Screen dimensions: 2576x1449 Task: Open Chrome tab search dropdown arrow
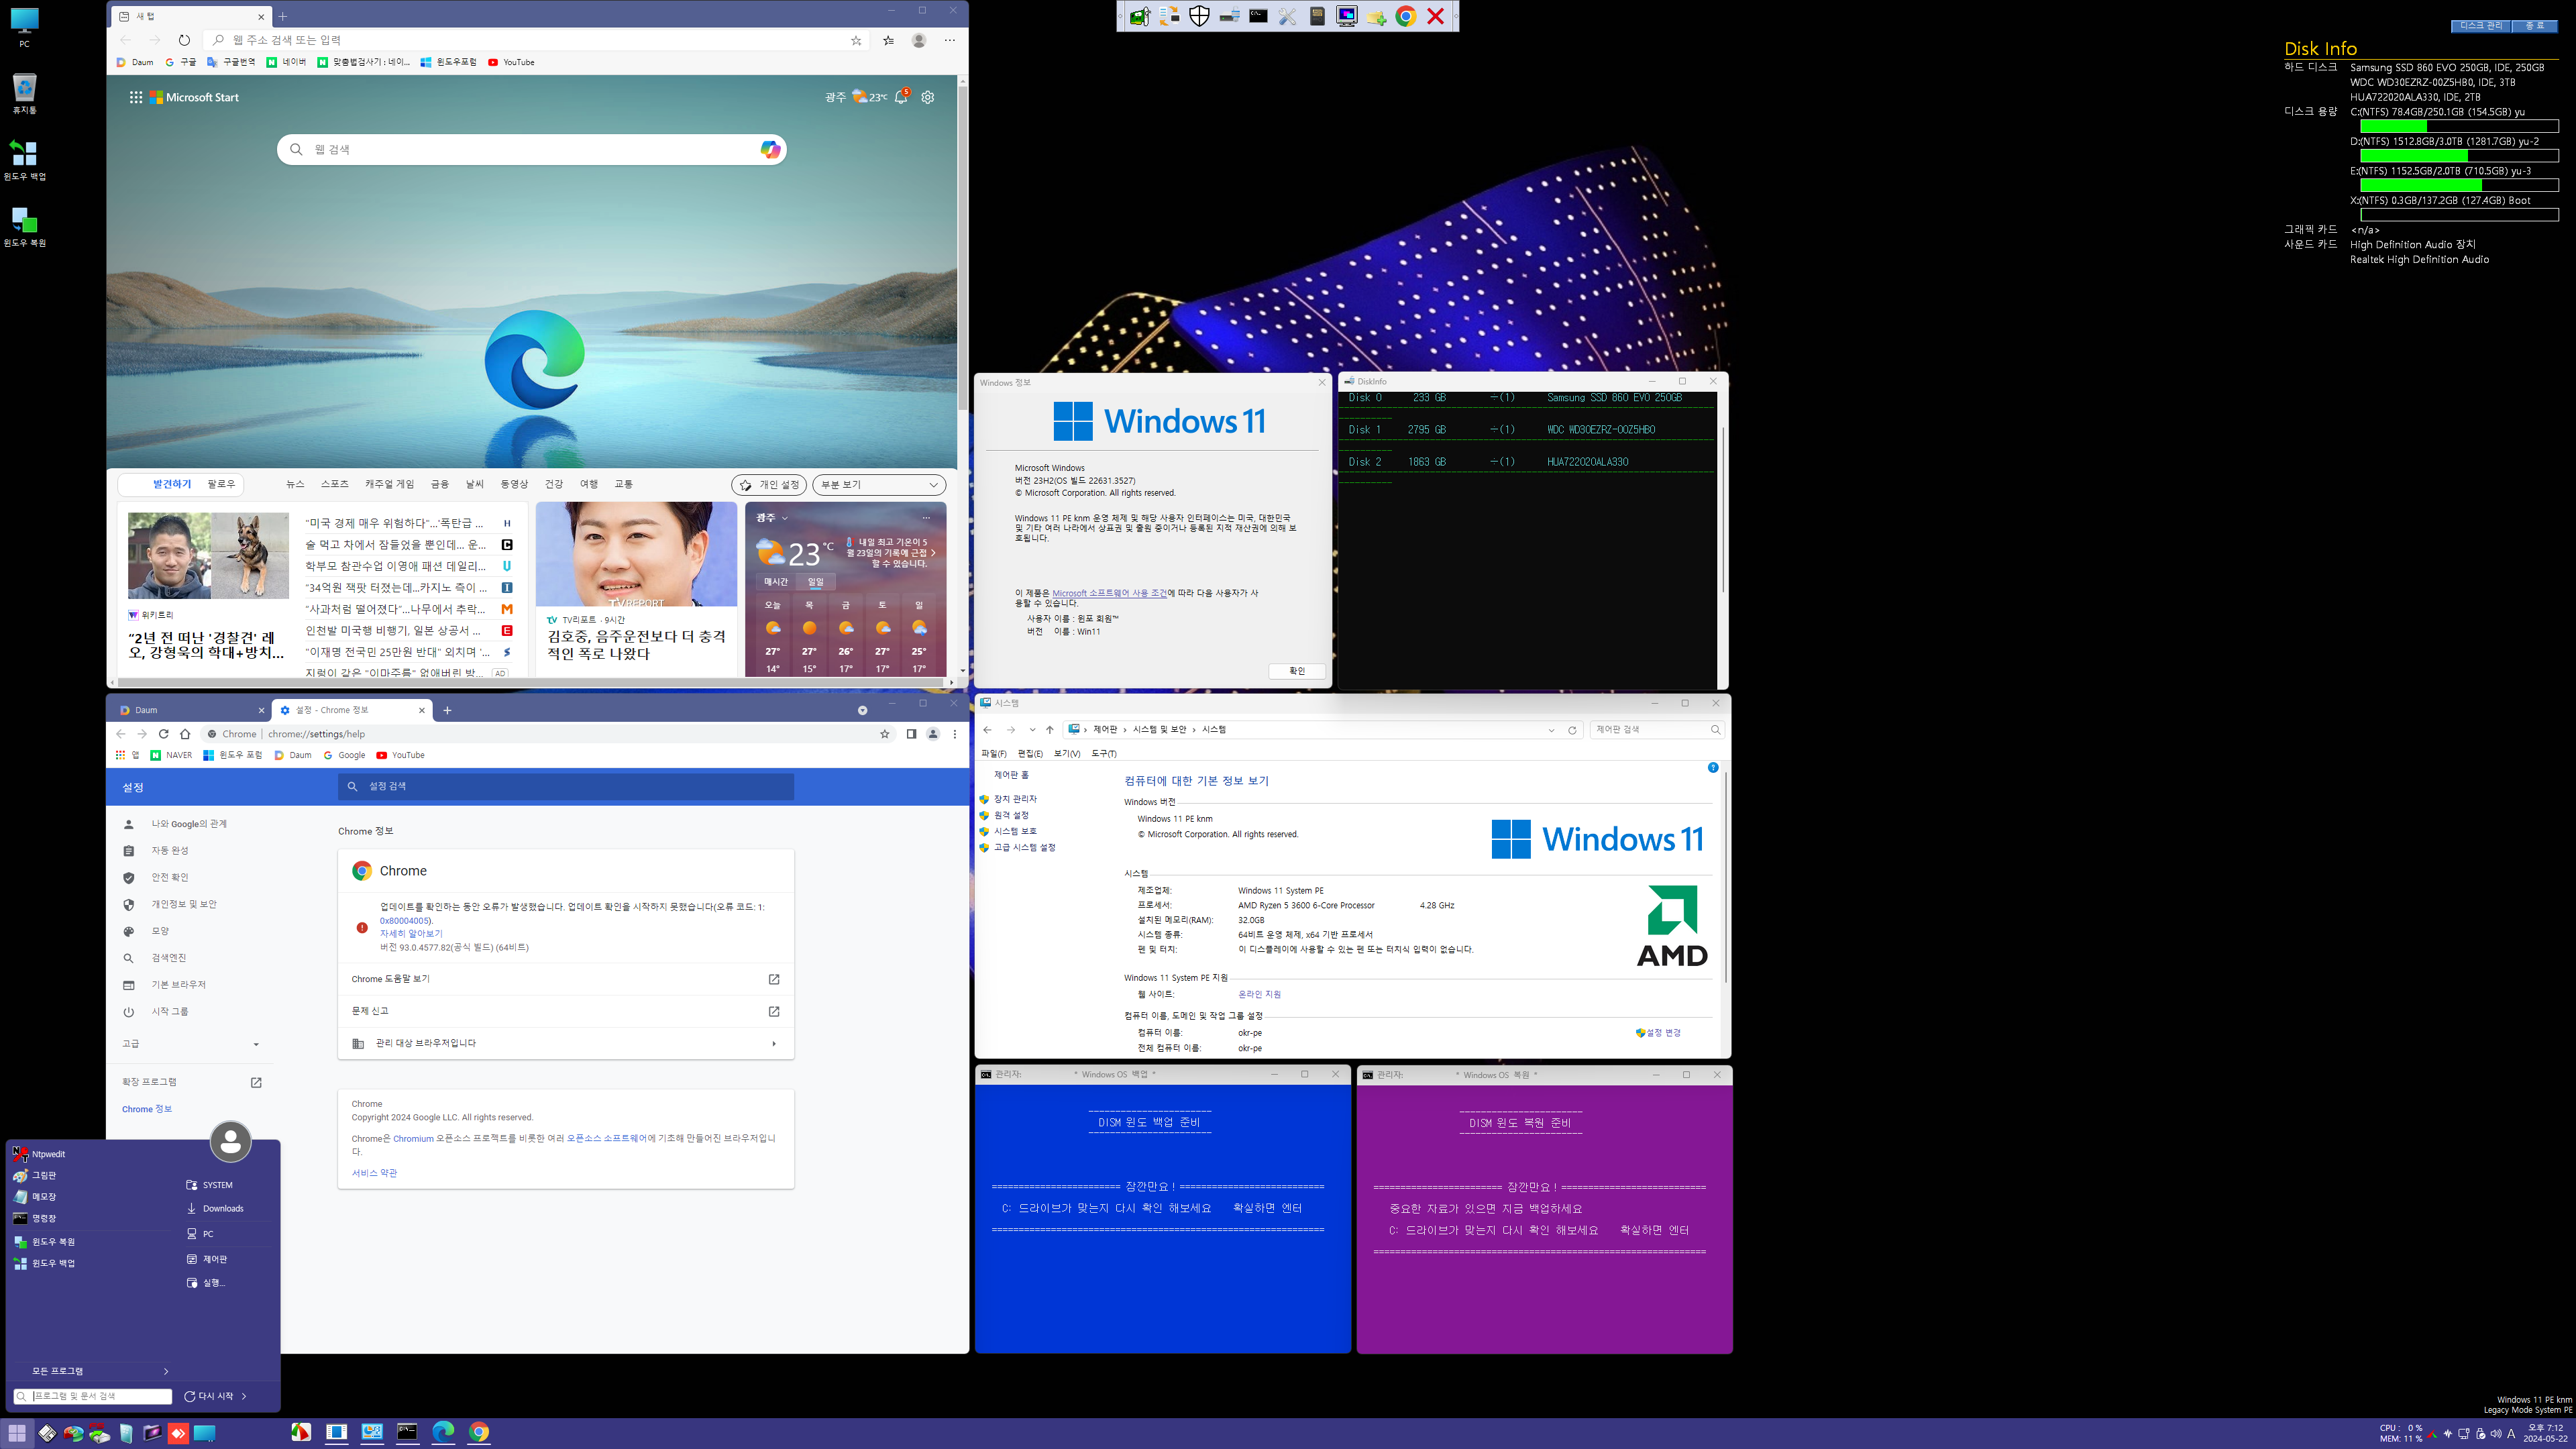tap(862, 710)
